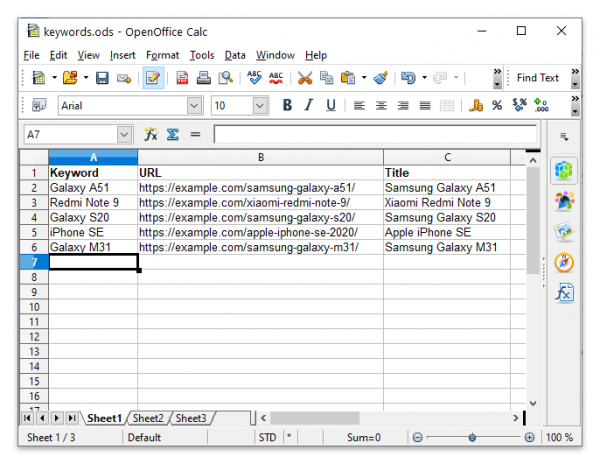Toggle Edit File mode button
600x464 pixels.
click(x=153, y=78)
